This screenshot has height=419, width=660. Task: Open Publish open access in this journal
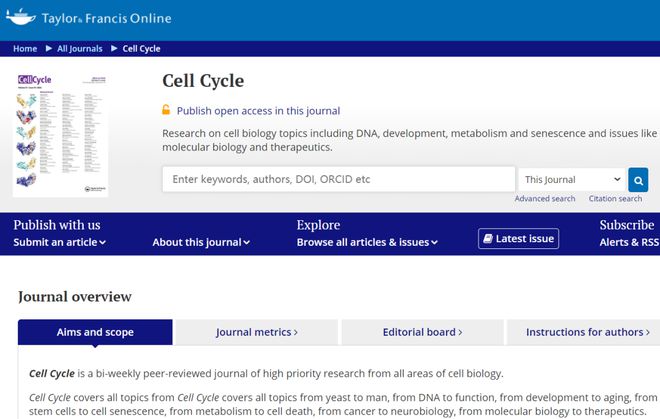coord(258,111)
